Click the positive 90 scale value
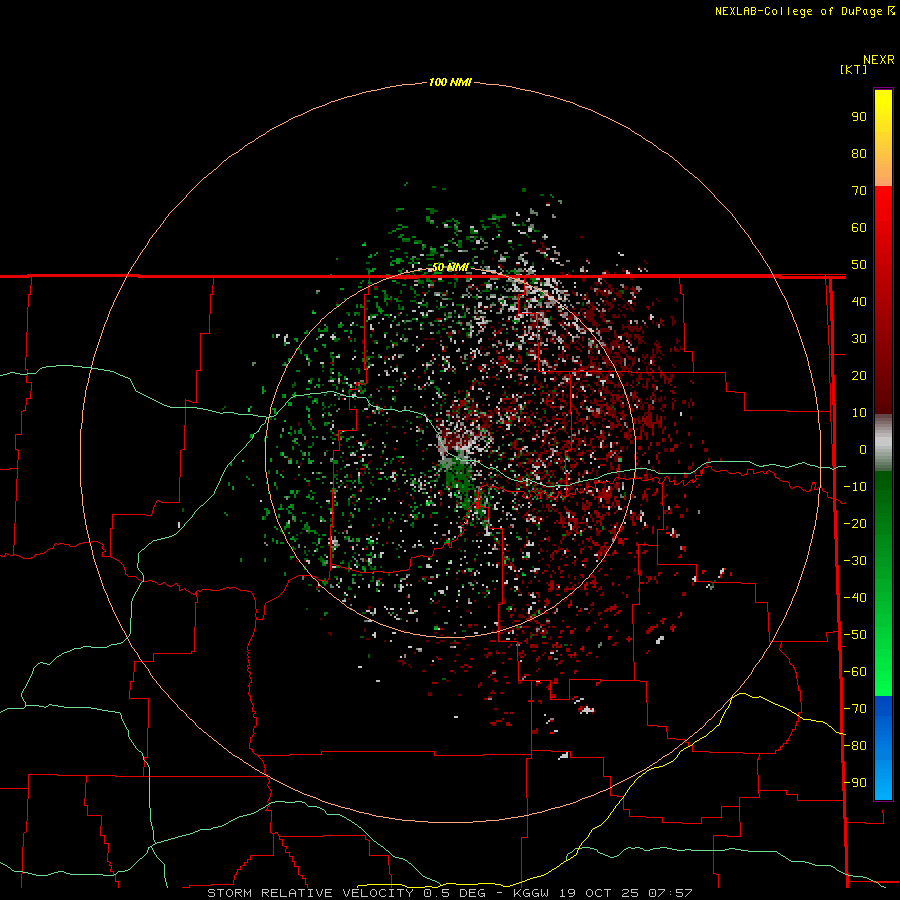Viewport: 900px width, 900px height. coord(859,117)
